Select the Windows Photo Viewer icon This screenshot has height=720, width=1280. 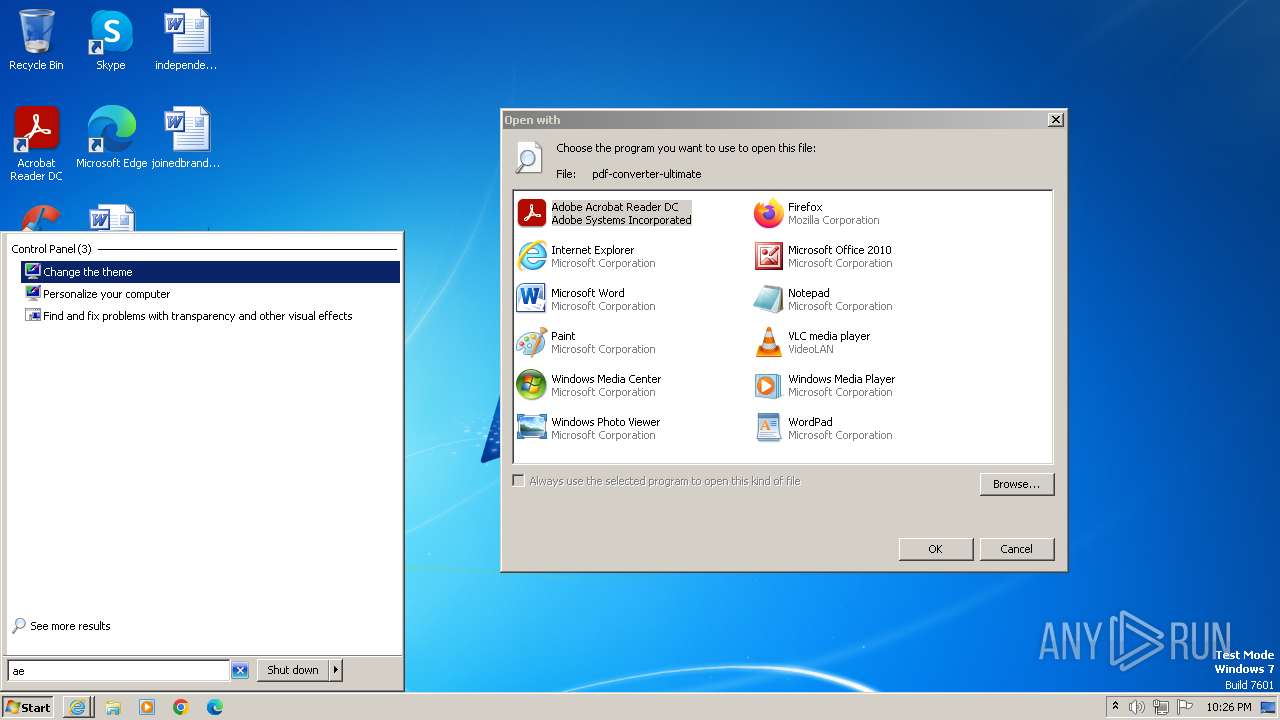click(x=532, y=428)
